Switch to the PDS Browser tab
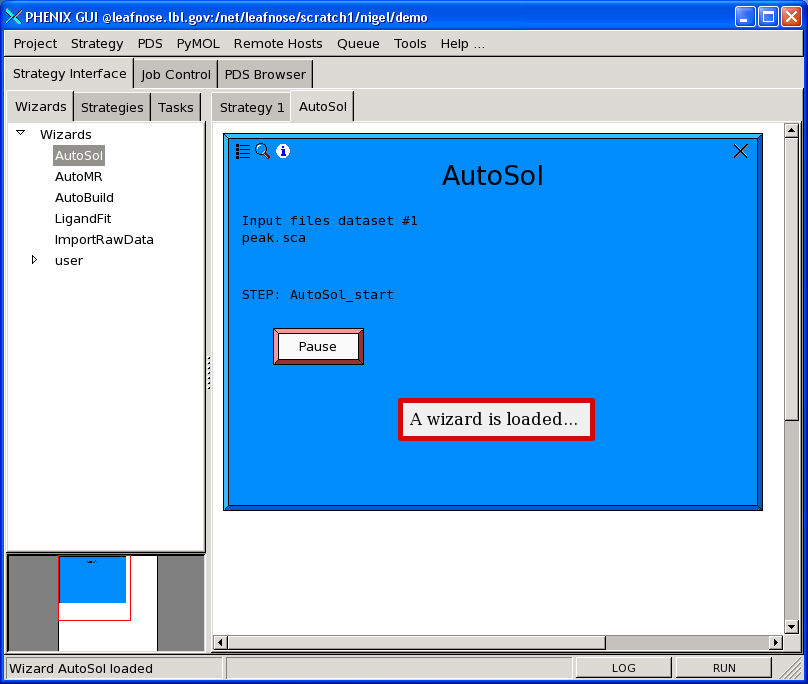The width and height of the screenshot is (808, 684). [265, 74]
